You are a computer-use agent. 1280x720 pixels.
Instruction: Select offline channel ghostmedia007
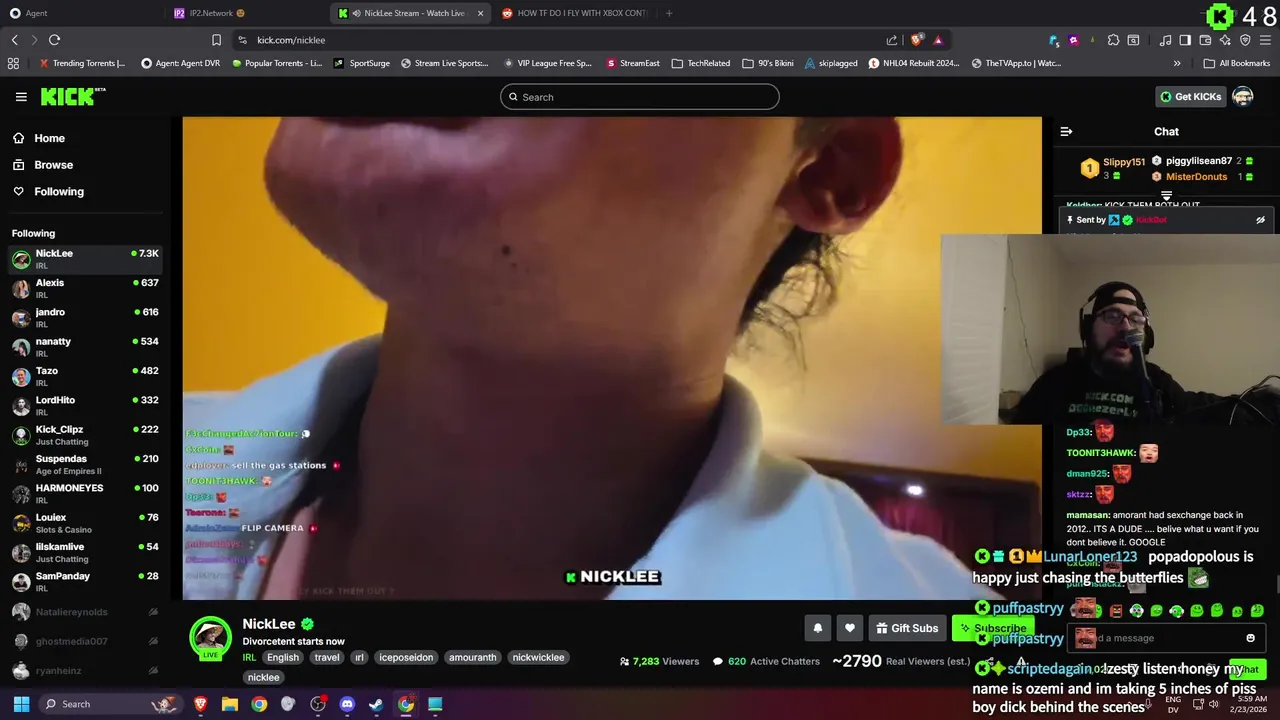click(84, 641)
